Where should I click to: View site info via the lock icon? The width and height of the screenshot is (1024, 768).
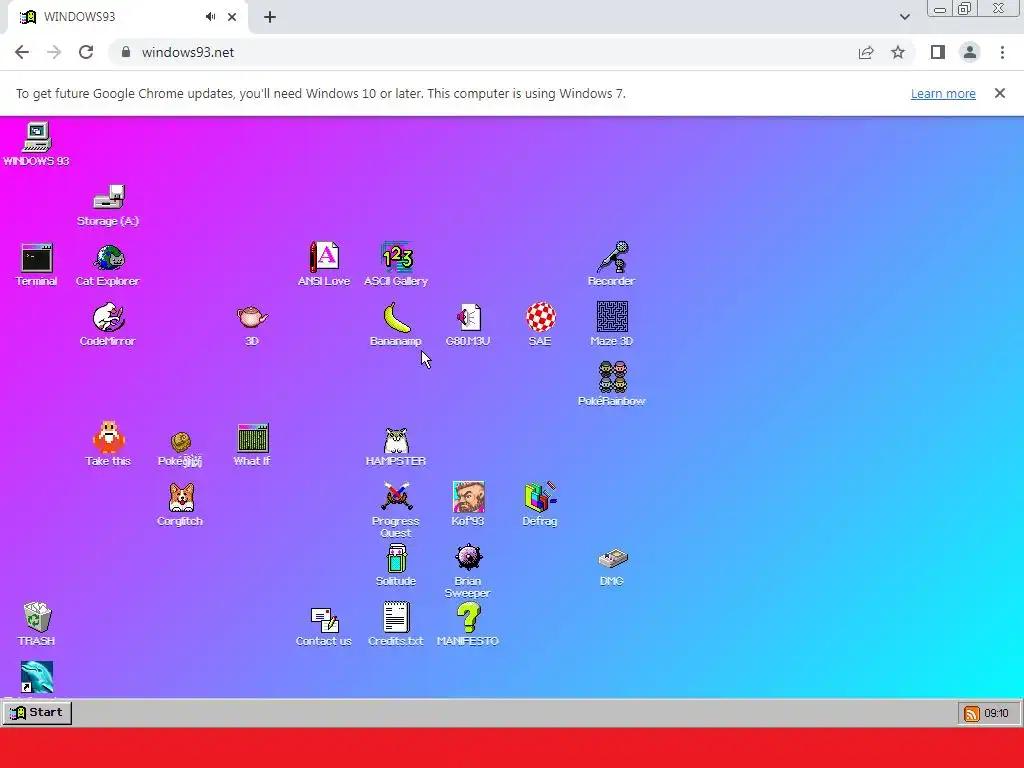point(126,52)
